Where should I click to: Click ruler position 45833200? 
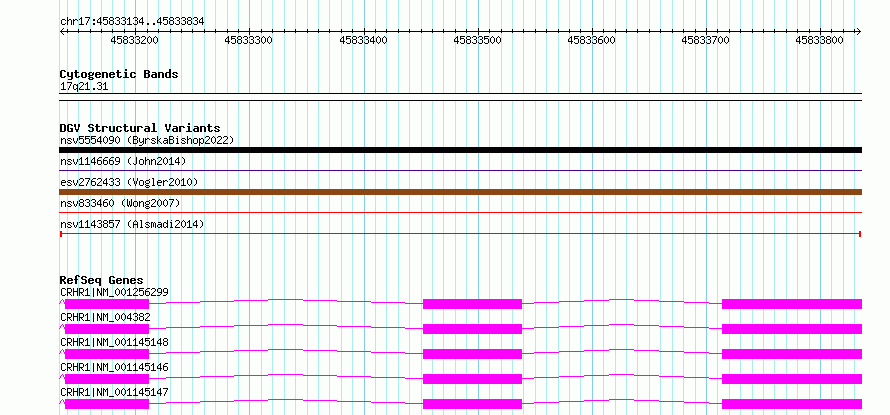pyautogui.click(x=135, y=40)
